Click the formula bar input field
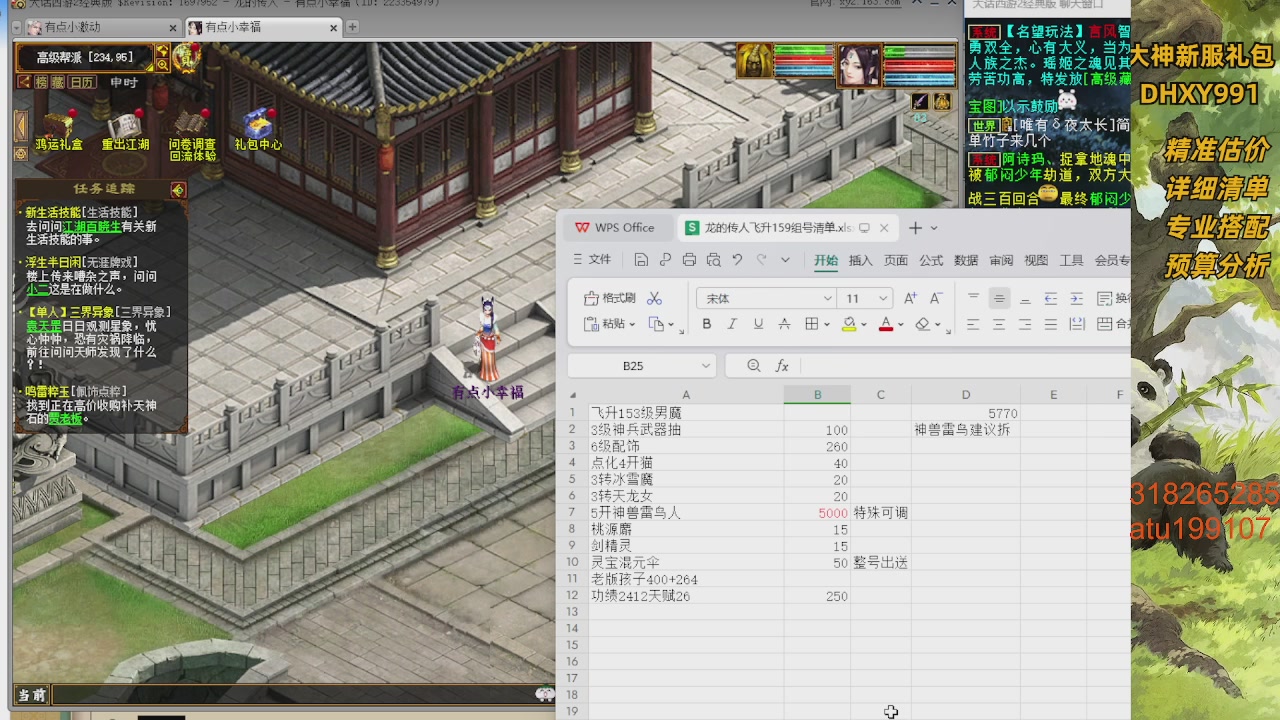This screenshot has height=720, width=1280. (965, 366)
